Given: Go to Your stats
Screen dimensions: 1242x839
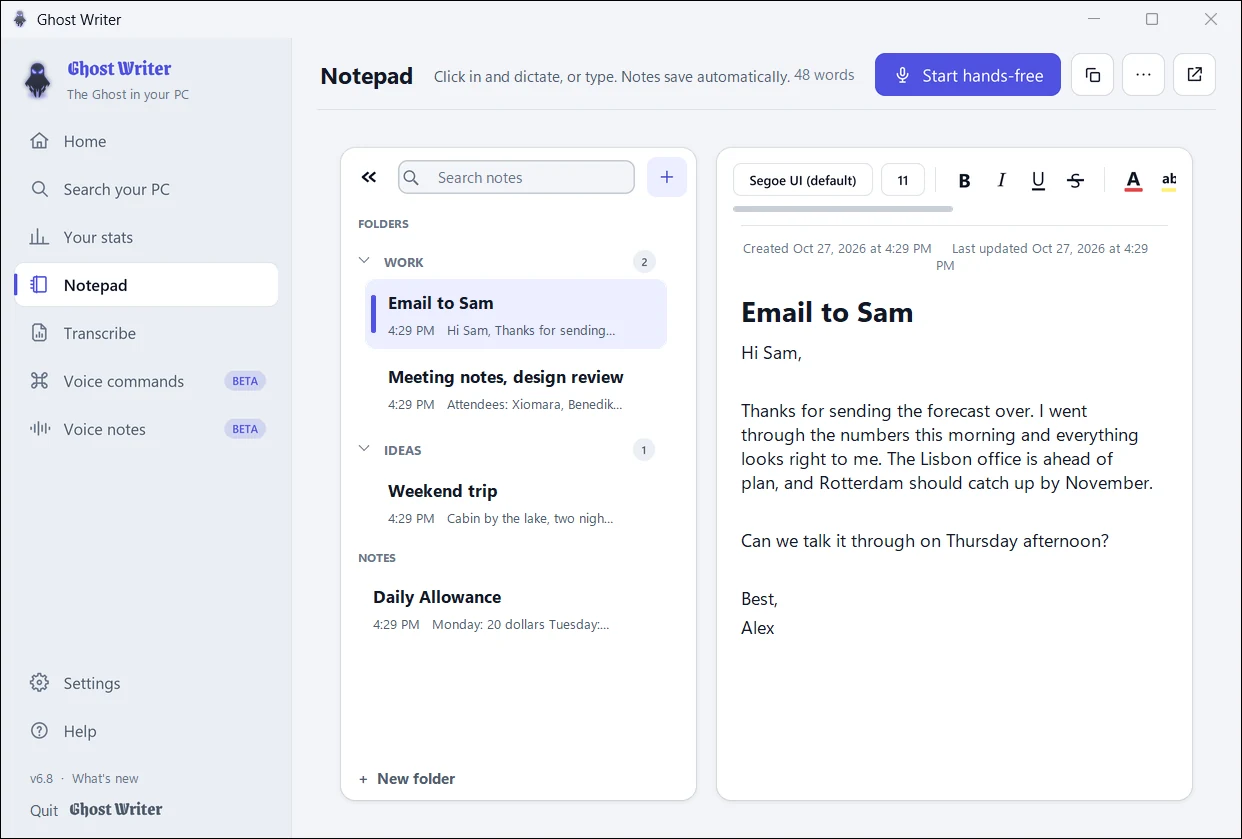Looking at the screenshot, I should (146, 237).
